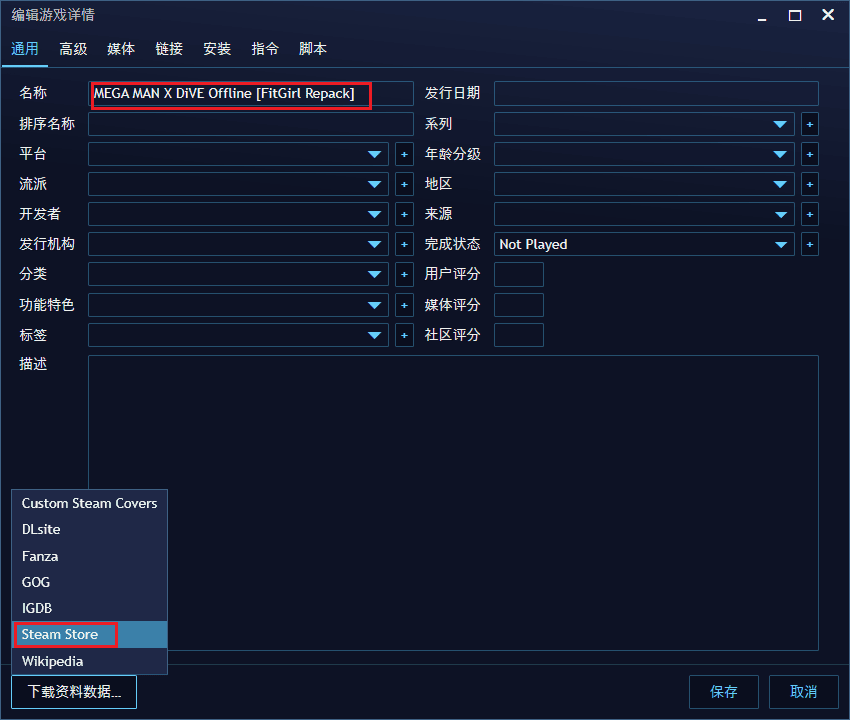
Task: Add a category via 分类 plus icon
Action: tap(404, 274)
